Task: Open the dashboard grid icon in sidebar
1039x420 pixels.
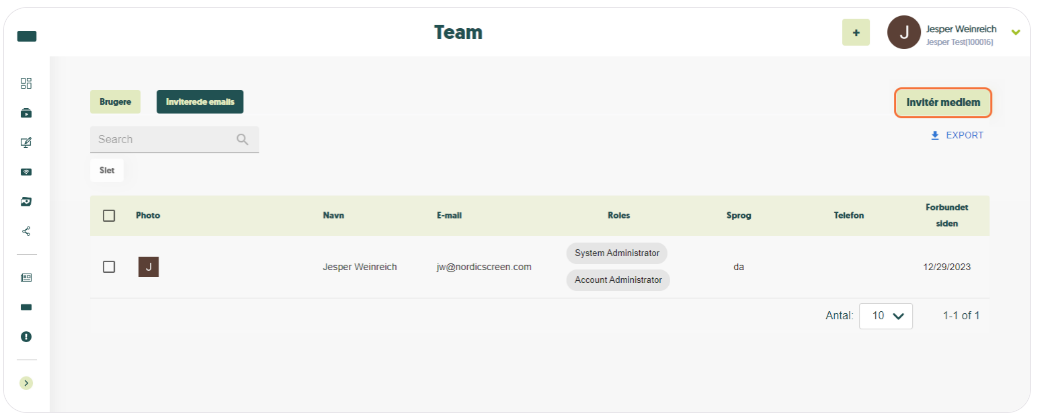Action: click(x=27, y=83)
